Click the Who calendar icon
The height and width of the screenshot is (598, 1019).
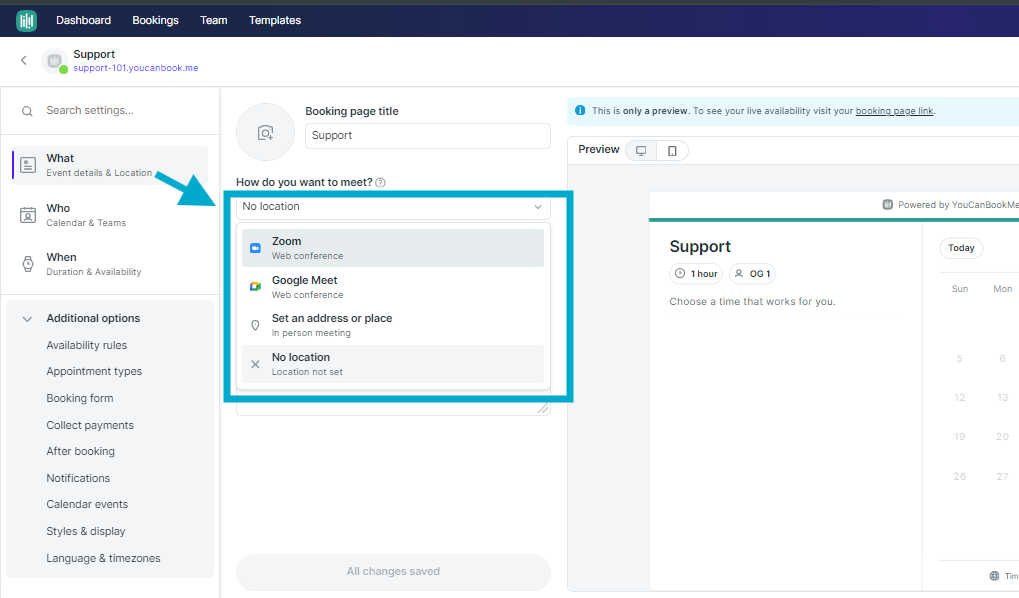pyautogui.click(x=28, y=215)
